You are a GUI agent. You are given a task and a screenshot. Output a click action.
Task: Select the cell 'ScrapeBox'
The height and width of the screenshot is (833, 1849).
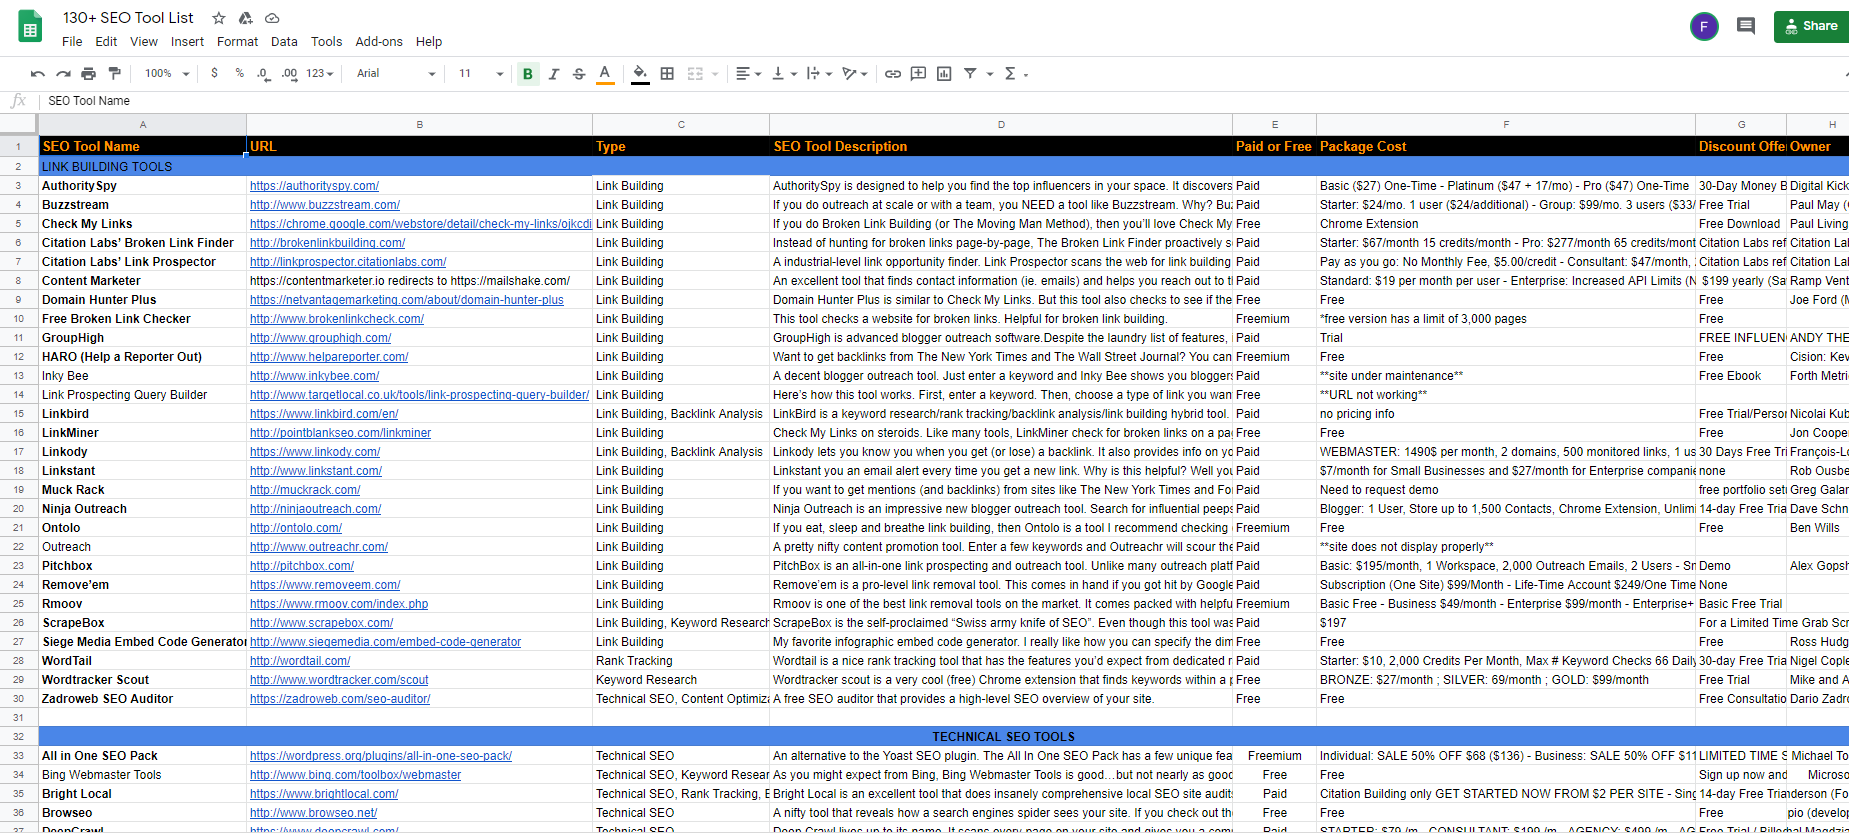[143, 623]
